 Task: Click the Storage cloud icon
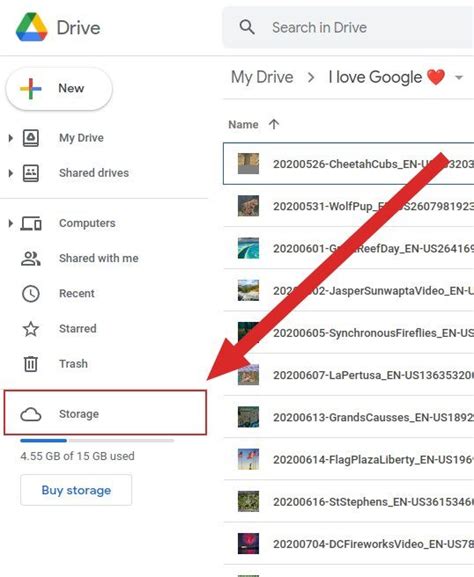pyautogui.click(x=31, y=414)
